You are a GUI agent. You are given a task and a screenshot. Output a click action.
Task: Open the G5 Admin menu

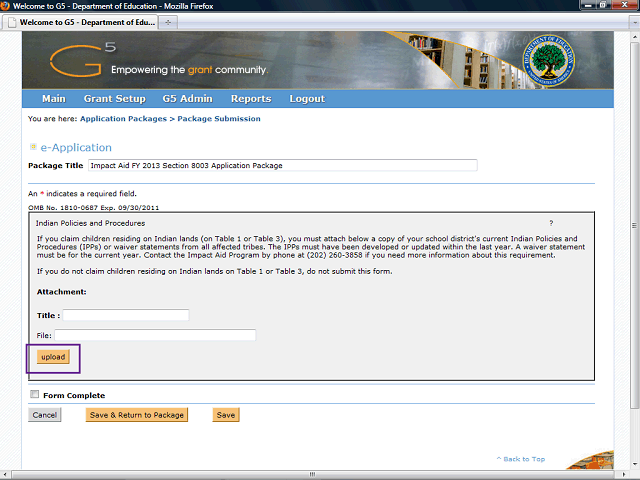187,99
